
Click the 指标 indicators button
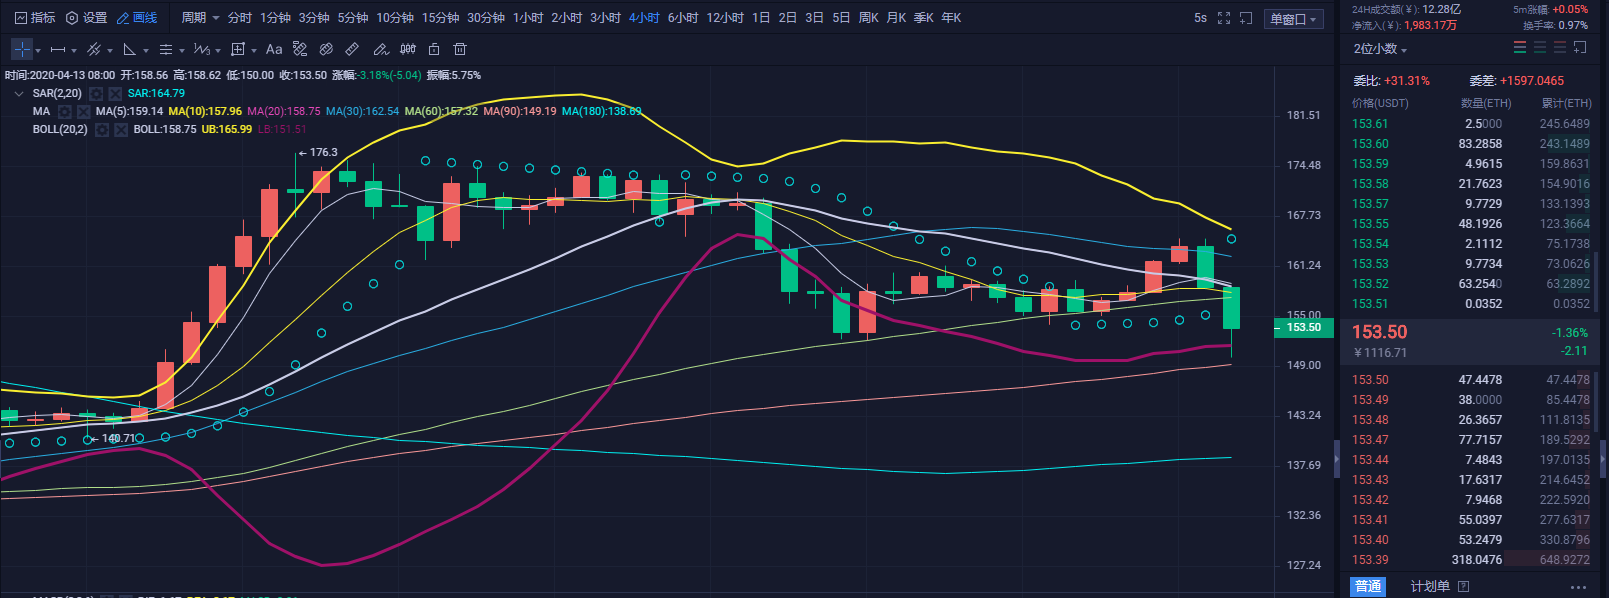coord(36,18)
